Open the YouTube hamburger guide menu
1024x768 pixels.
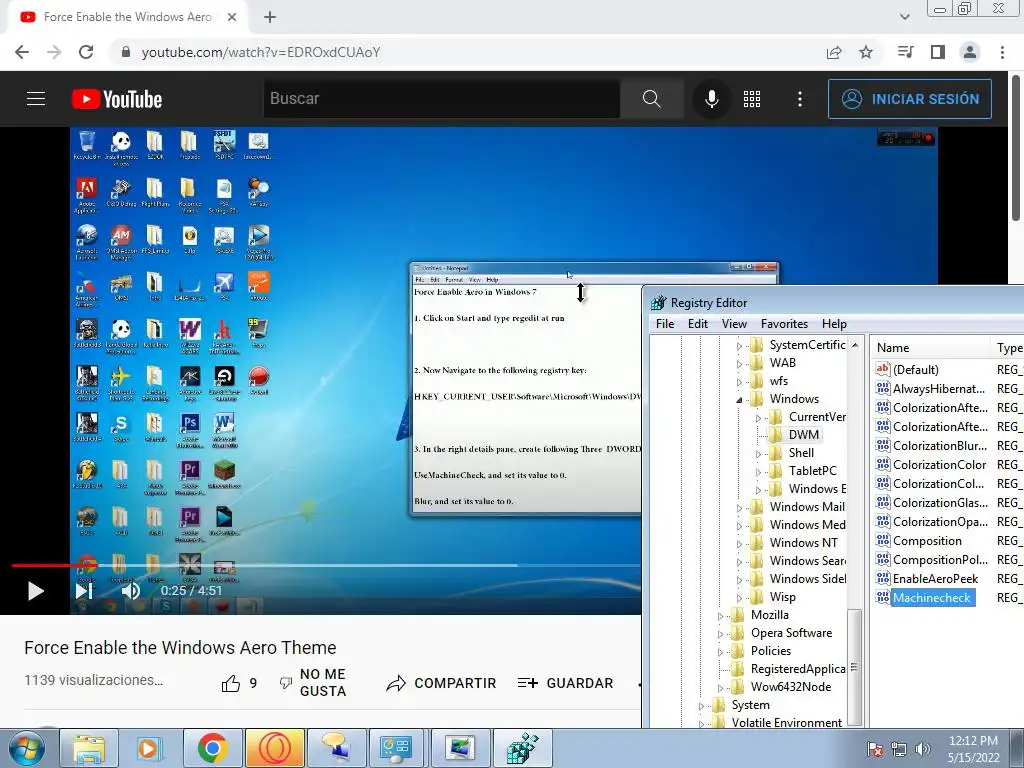click(36, 99)
